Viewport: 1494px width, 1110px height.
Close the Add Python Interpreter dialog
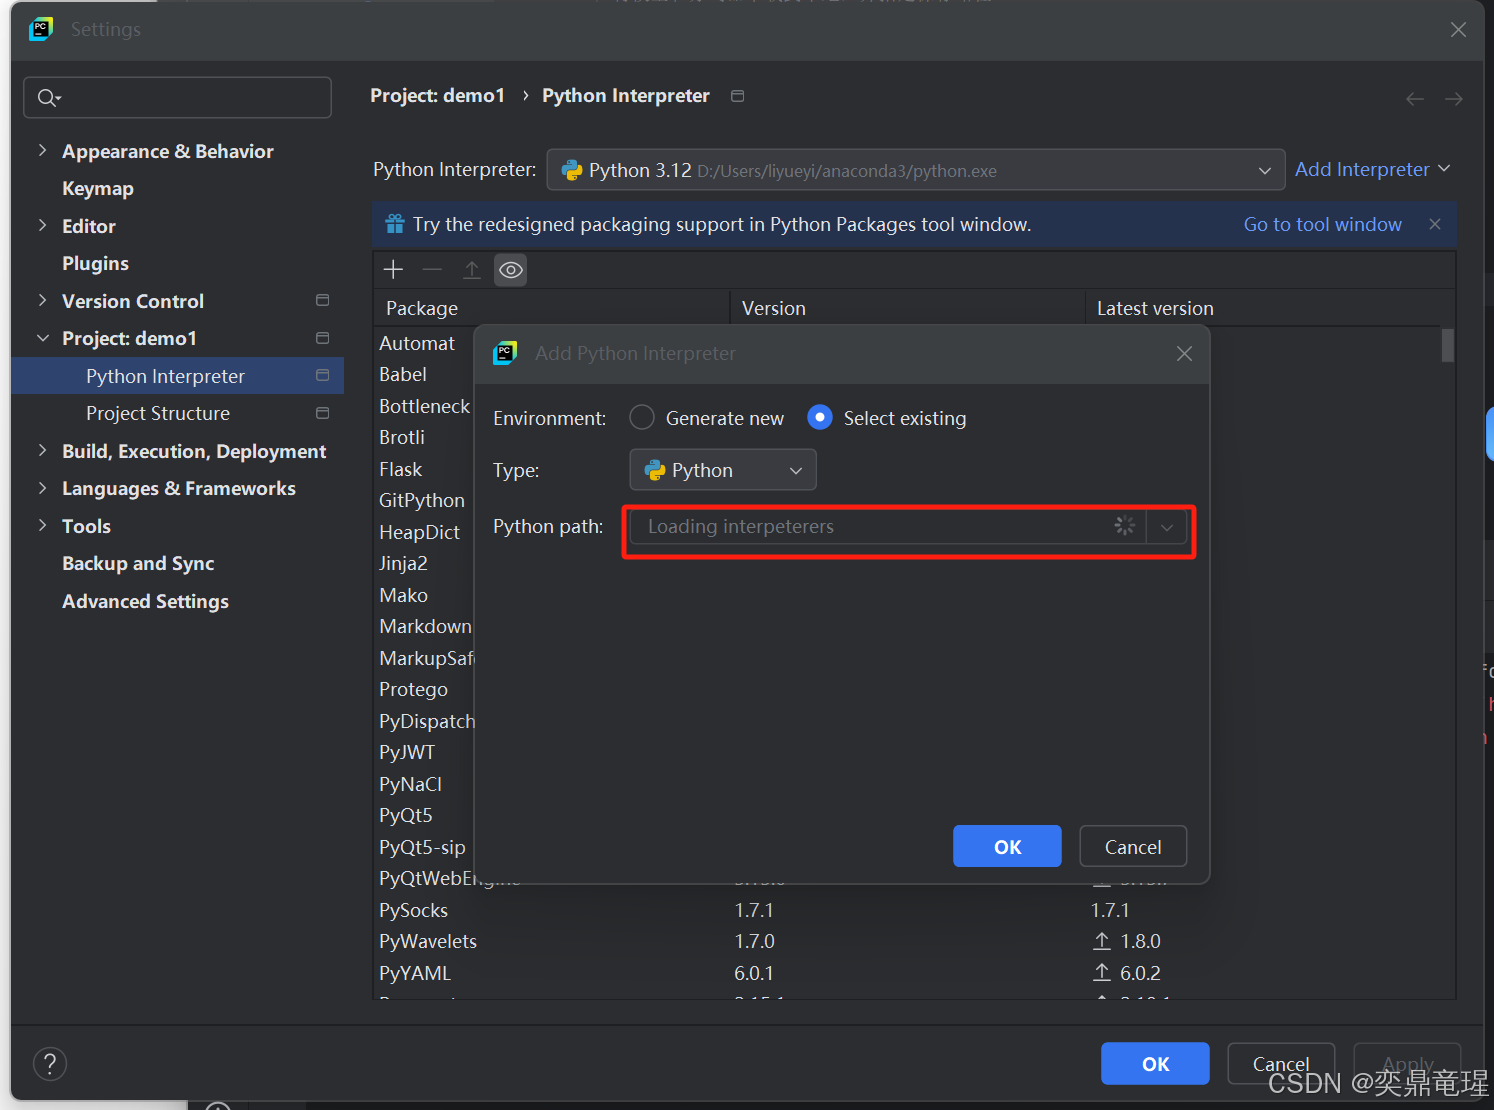pos(1184,353)
